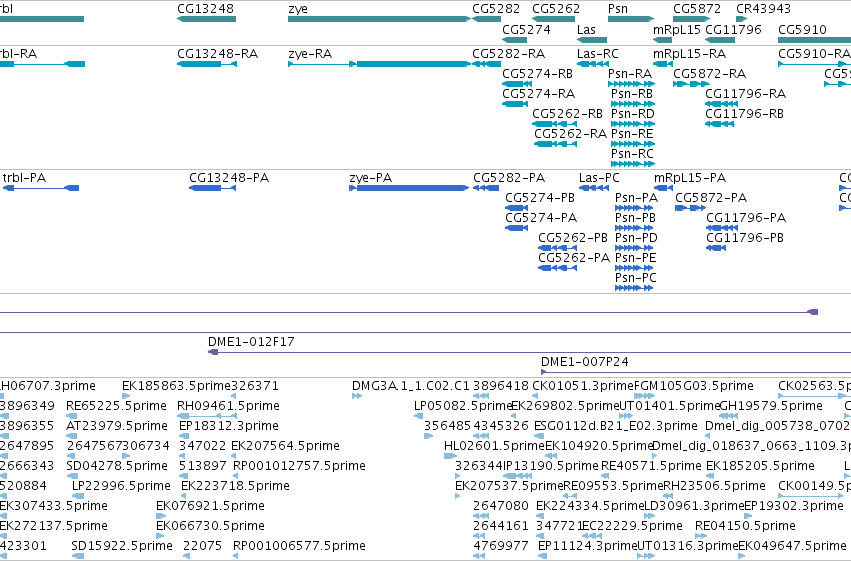Select transcript CG13248-RA
This screenshot has height=561, width=851.
pos(218,54)
